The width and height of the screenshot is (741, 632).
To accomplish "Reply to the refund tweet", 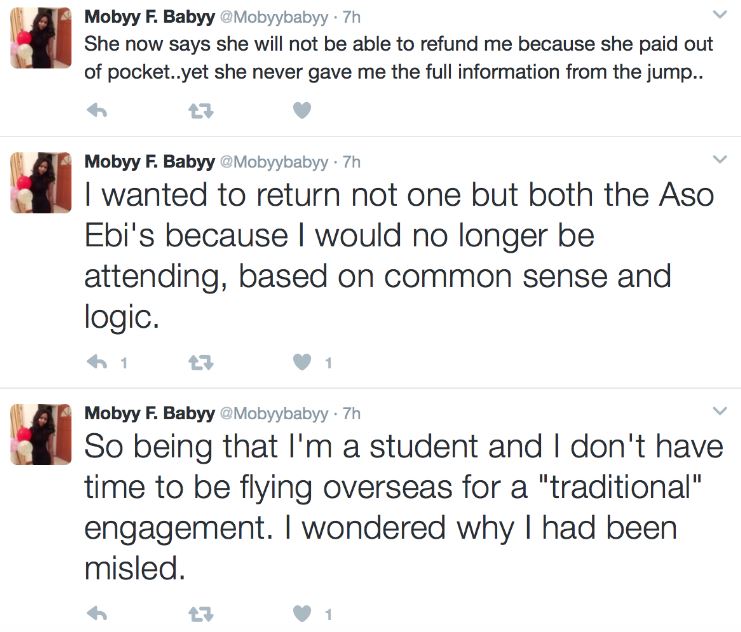I will coord(97,112).
